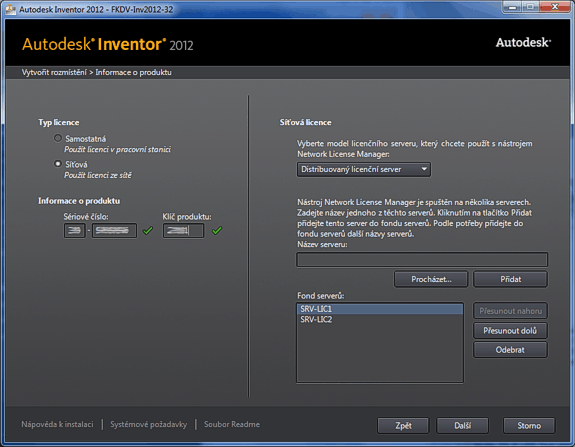Open the Distribuovaný licenční server dropdown
The height and width of the screenshot is (447, 575).
tap(364, 169)
